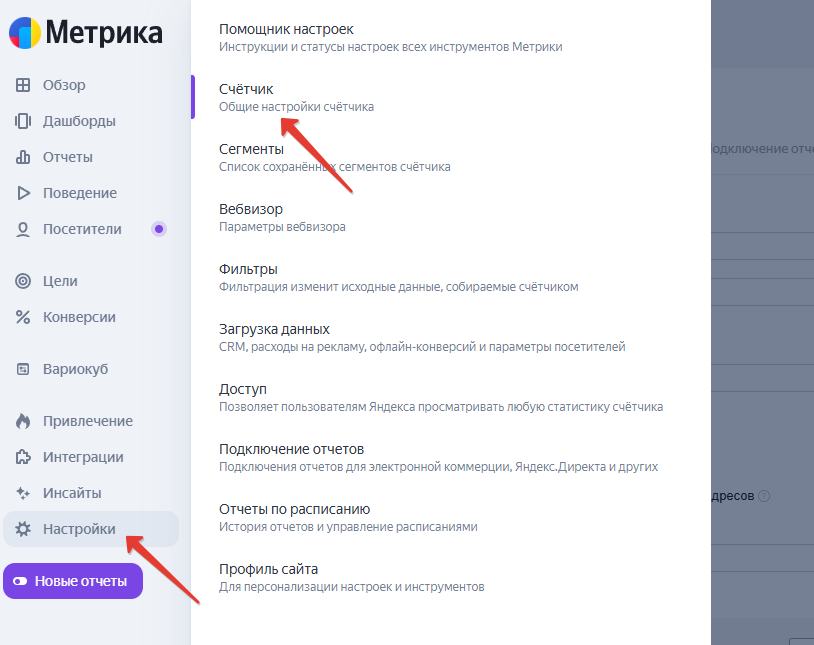This screenshot has height=645, width=814.
Task: Click the Интеграции puzzle icon
Action: point(23,457)
